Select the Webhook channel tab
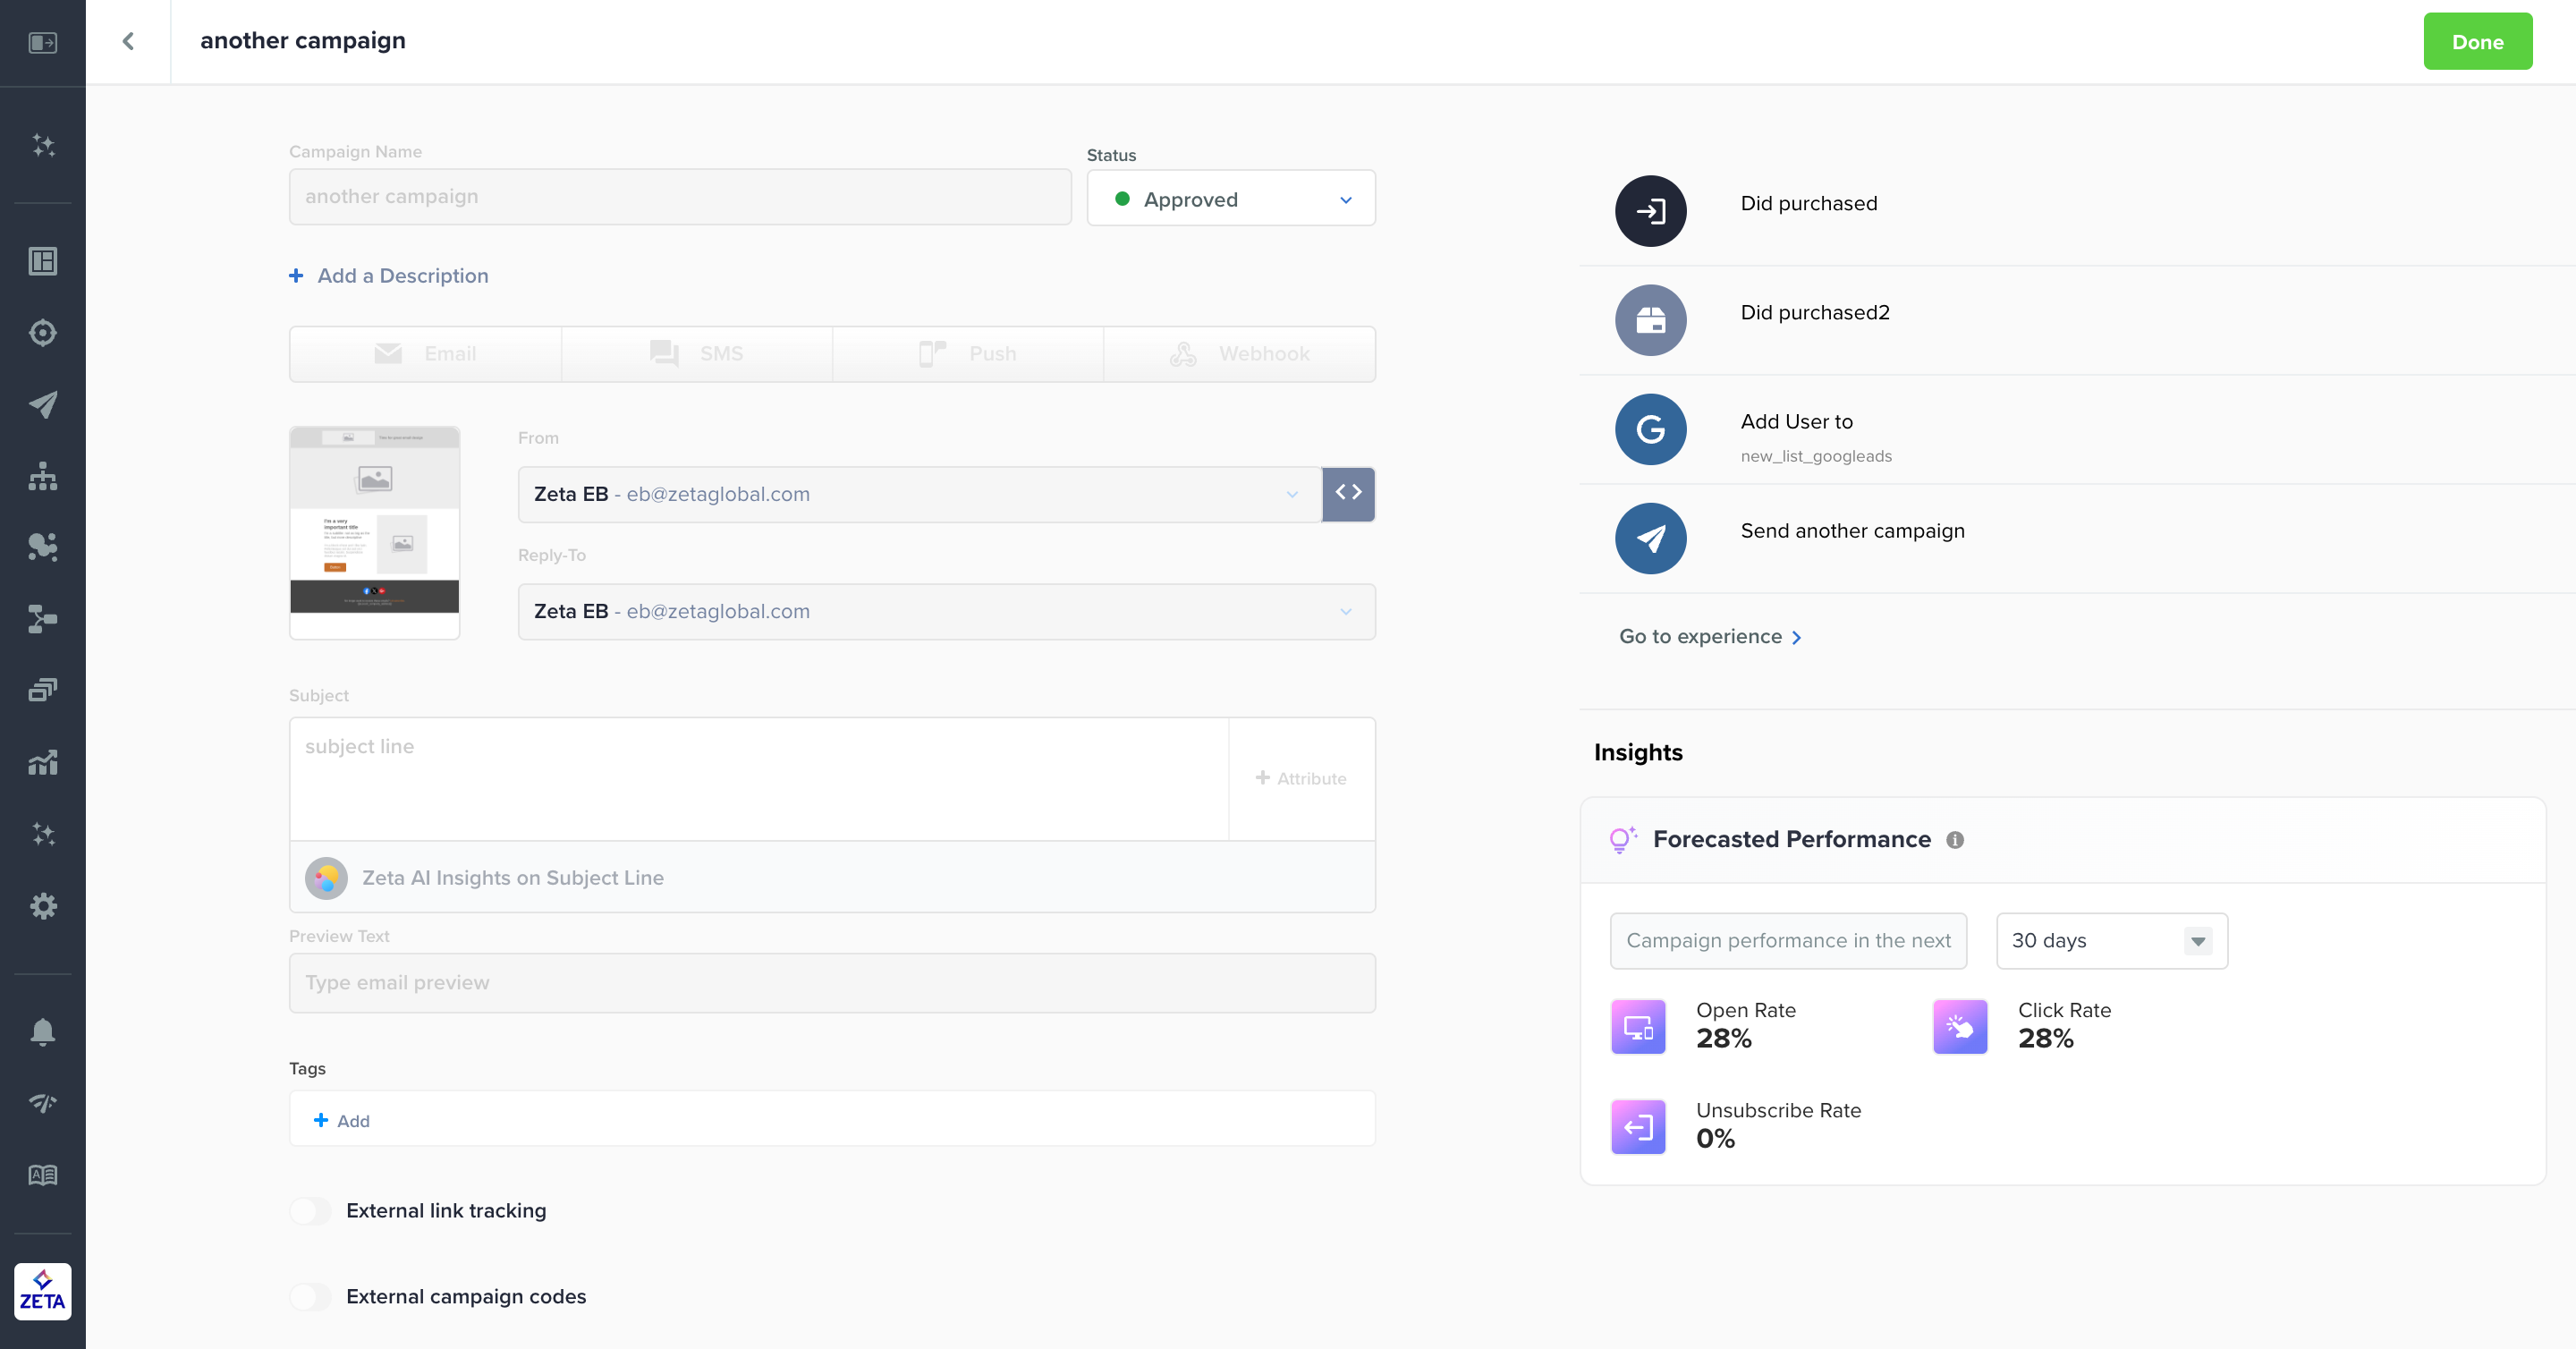Viewport: 2576px width, 1349px height. click(x=1240, y=354)
